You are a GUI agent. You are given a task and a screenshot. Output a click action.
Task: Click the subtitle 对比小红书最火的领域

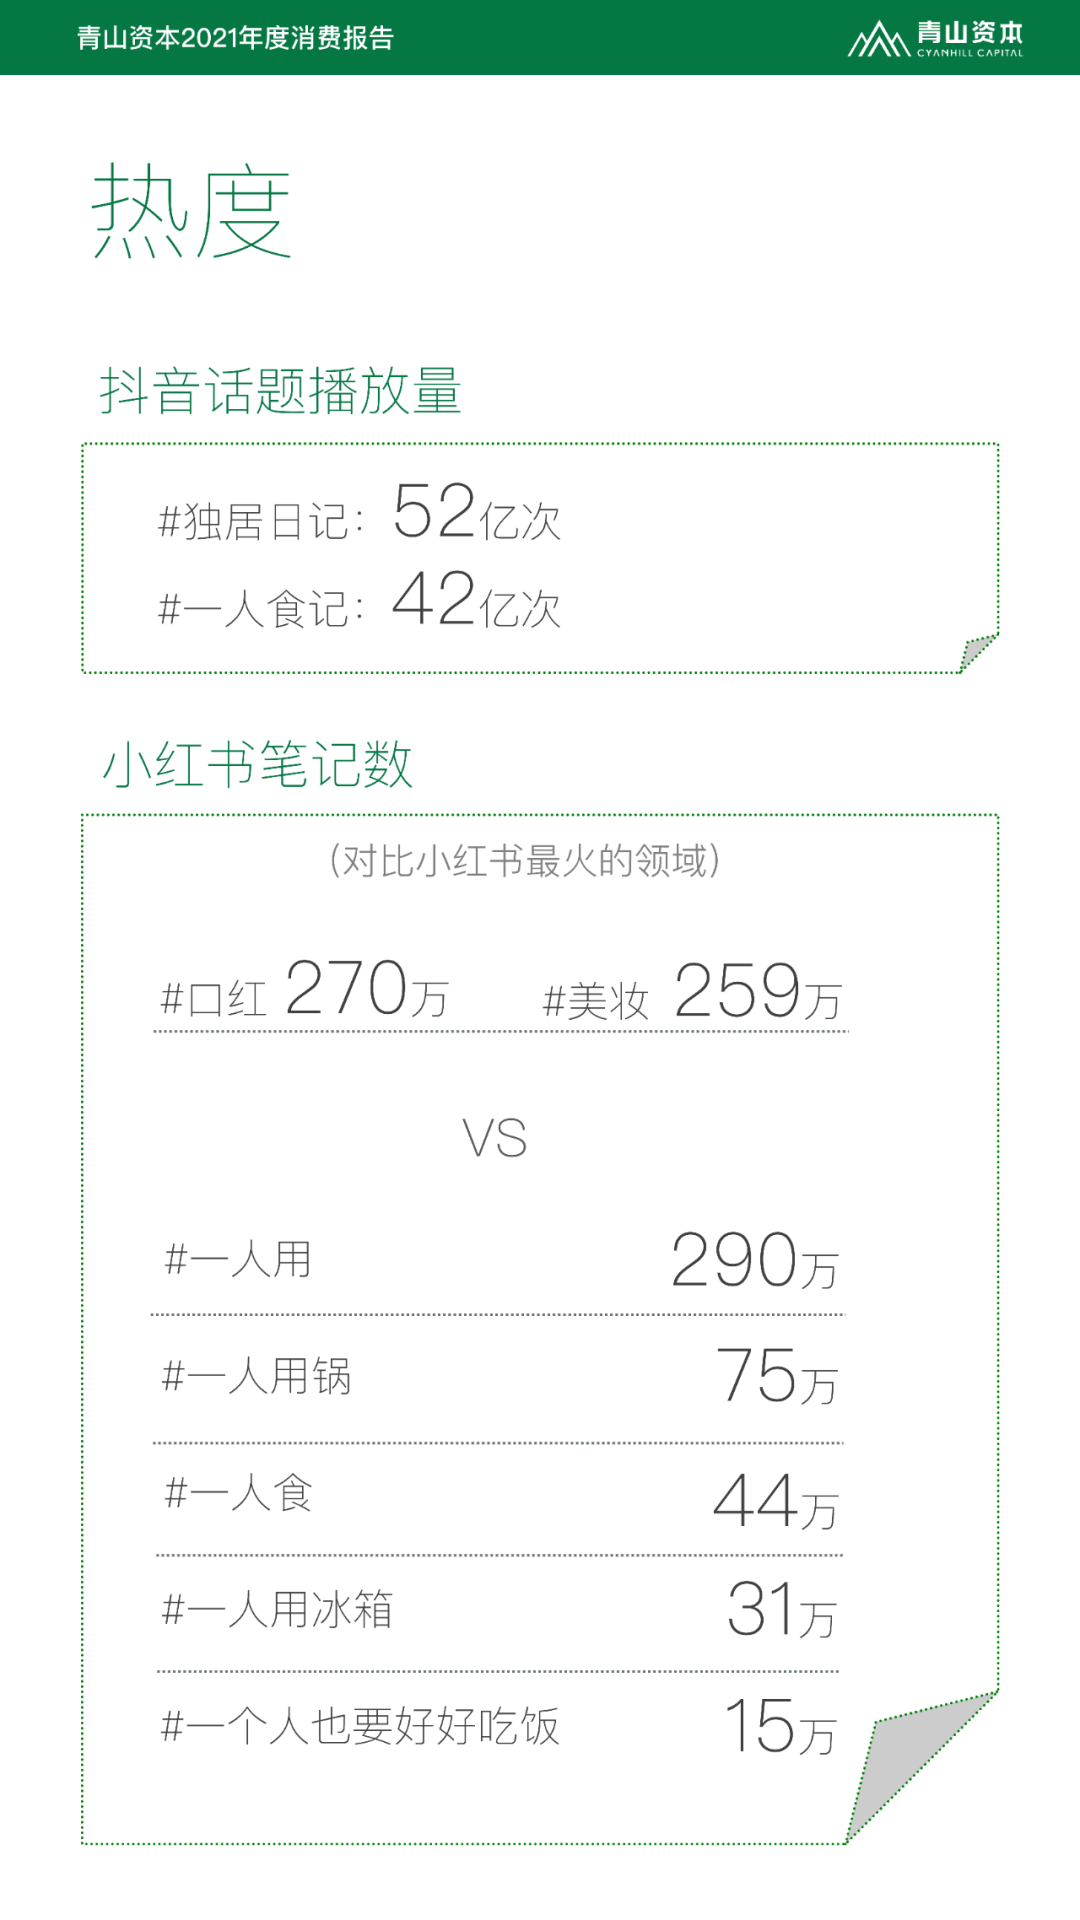[524, 861]
